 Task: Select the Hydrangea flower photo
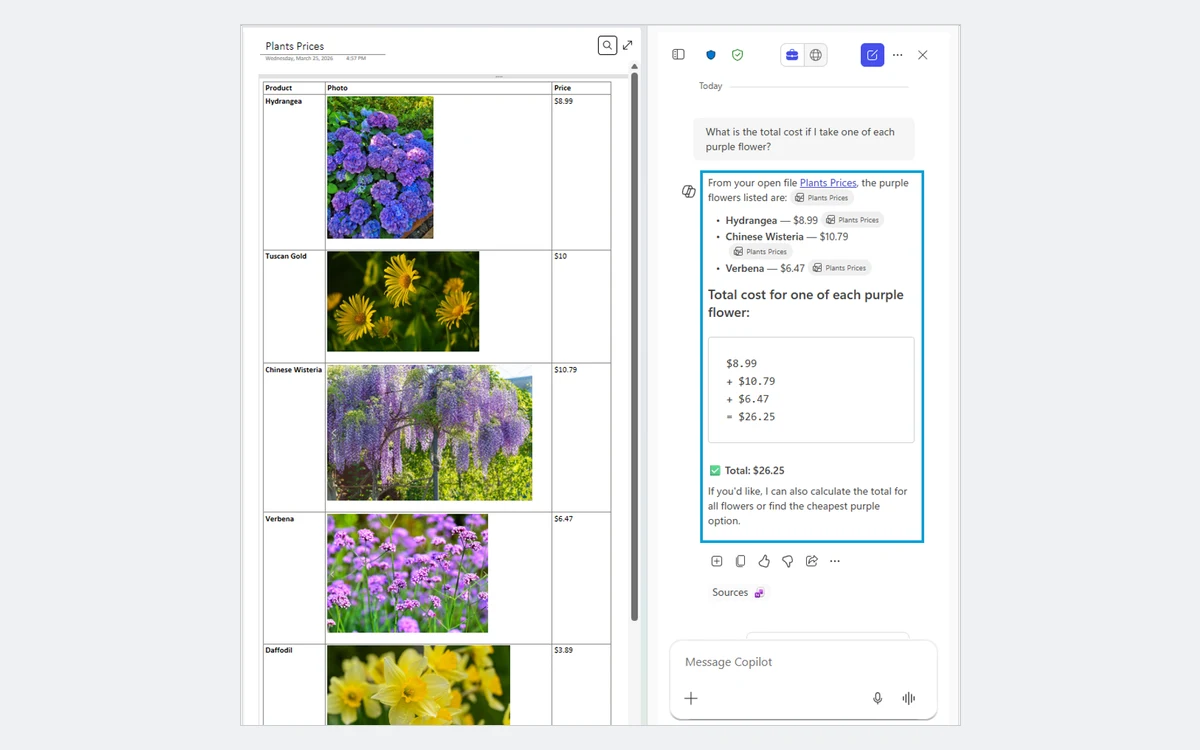pos(380,167)
